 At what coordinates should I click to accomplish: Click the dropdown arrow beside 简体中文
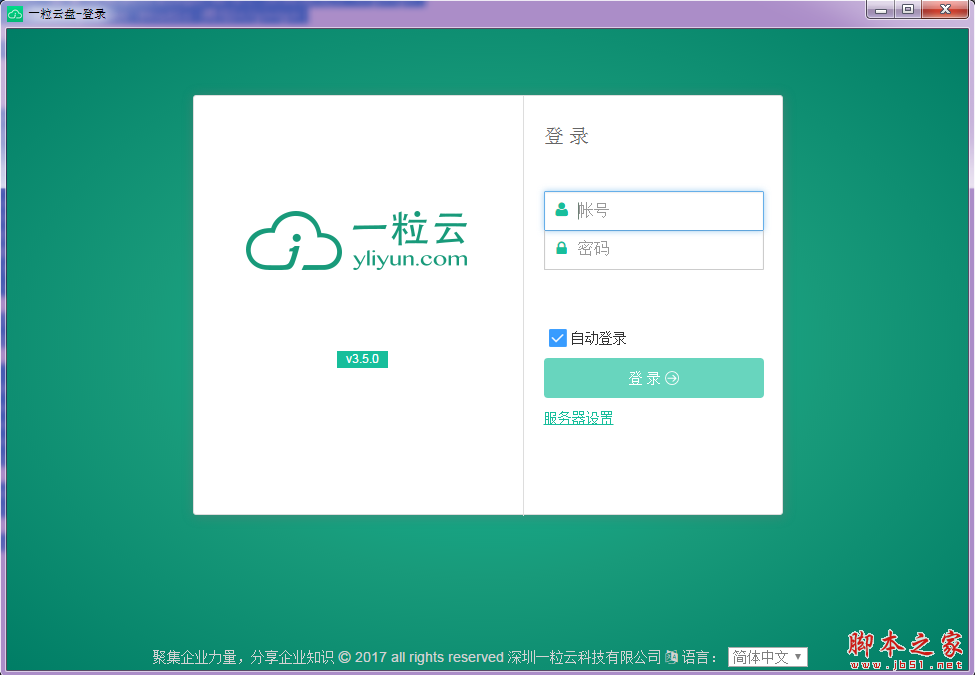[798, 657]
